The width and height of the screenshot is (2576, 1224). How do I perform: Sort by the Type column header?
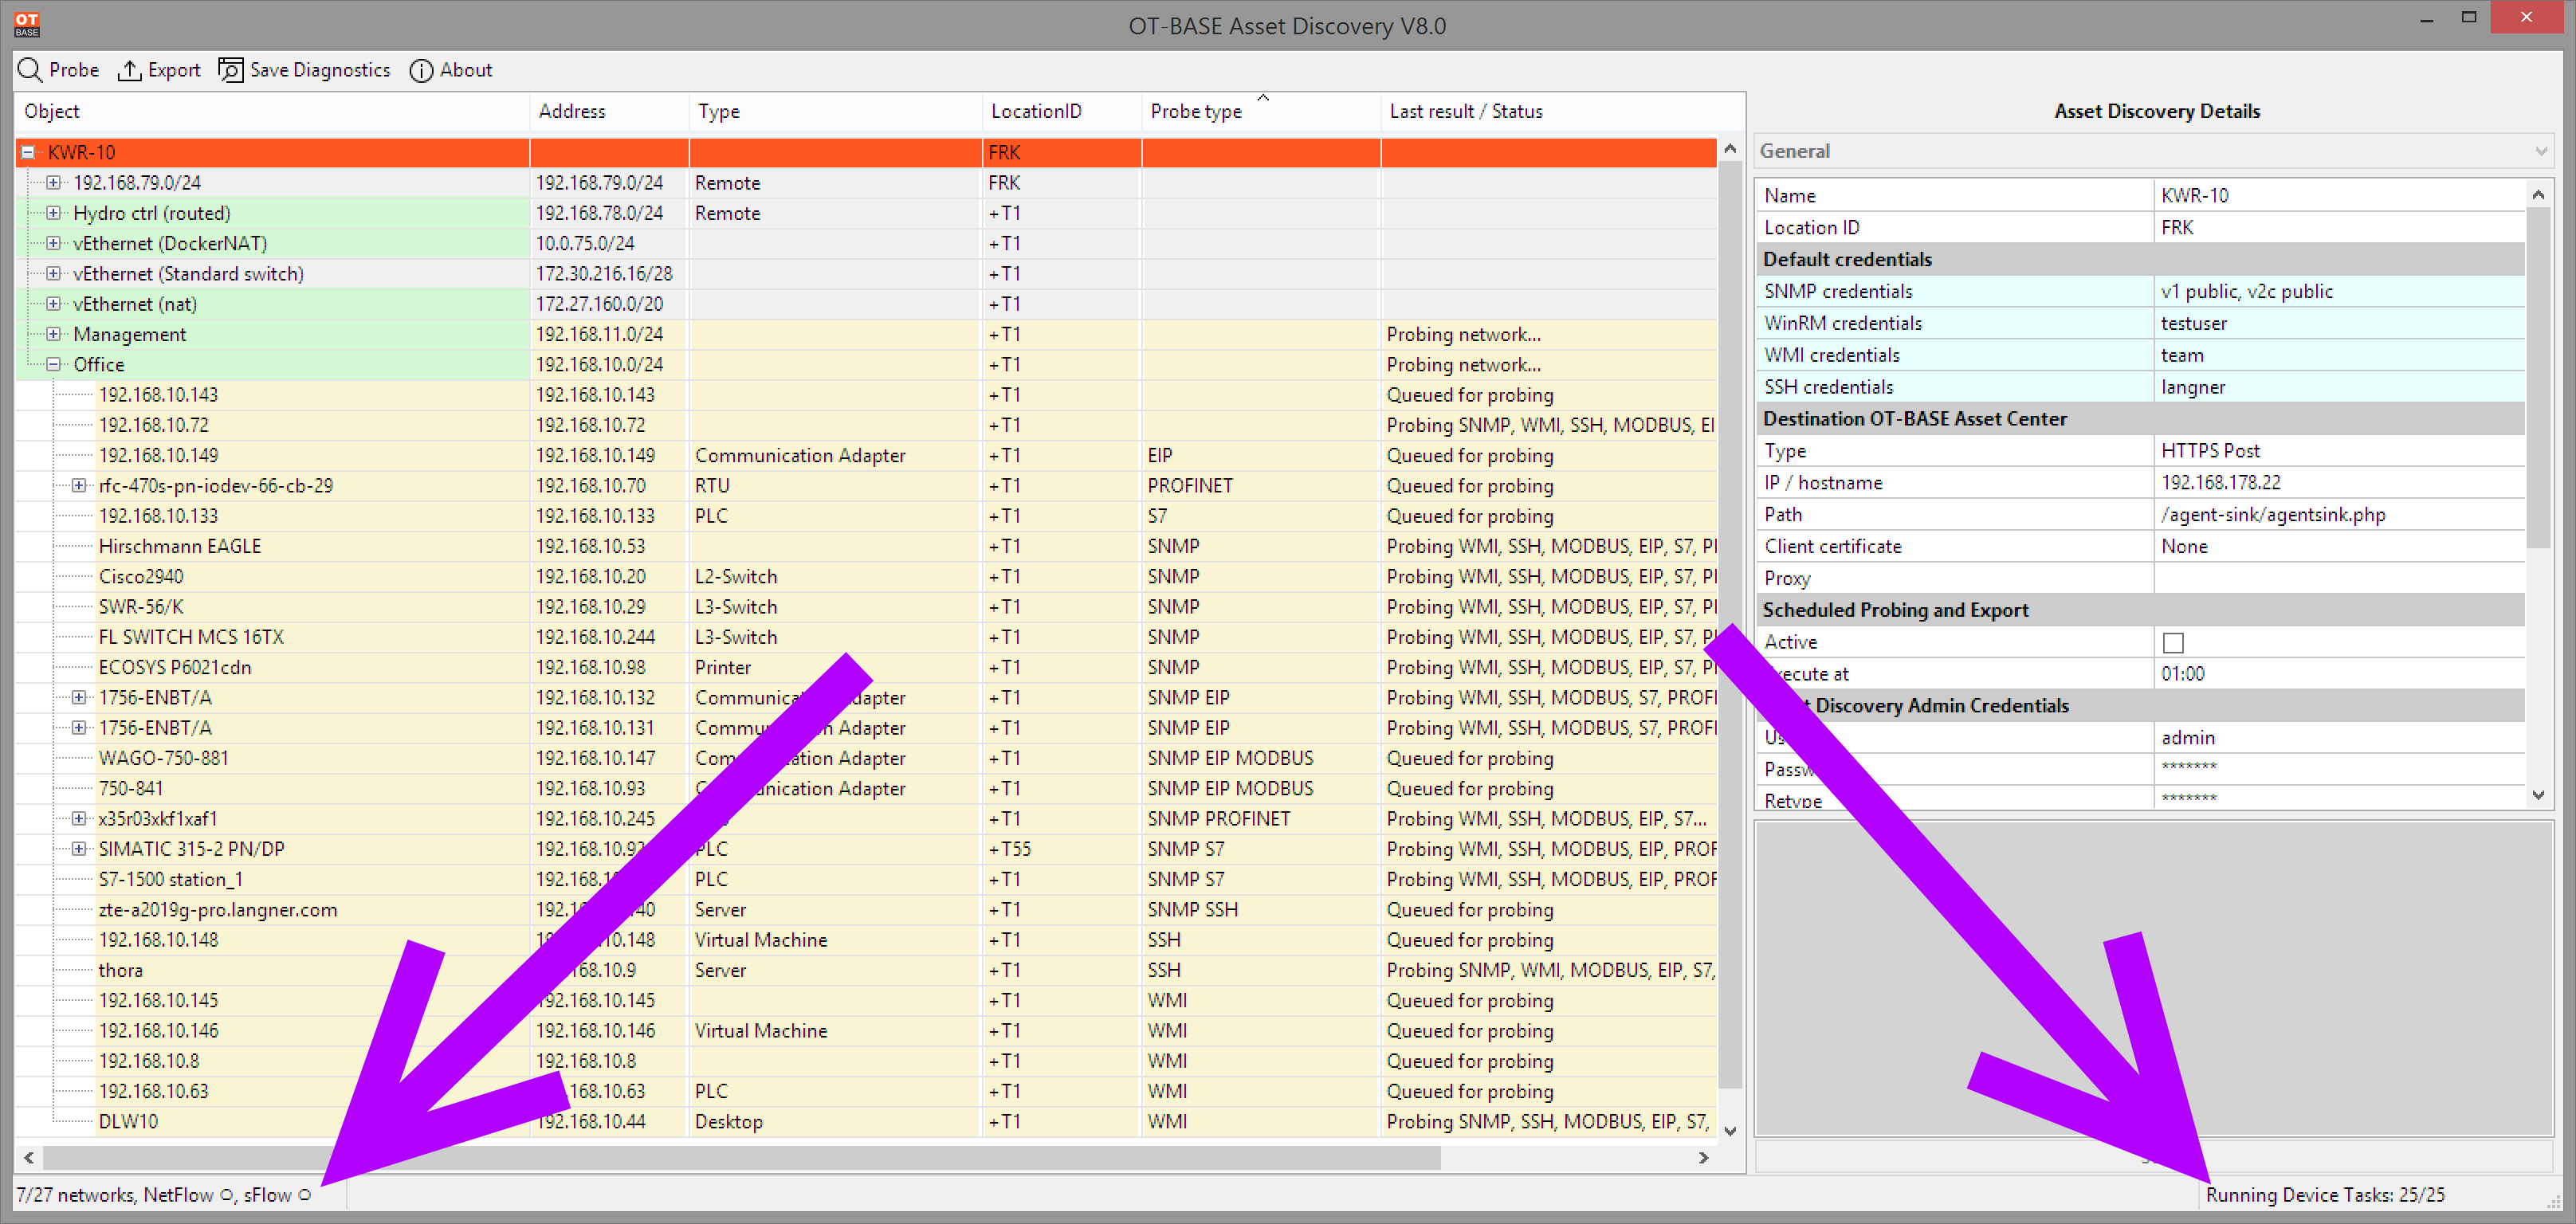(x=836, y=111)
